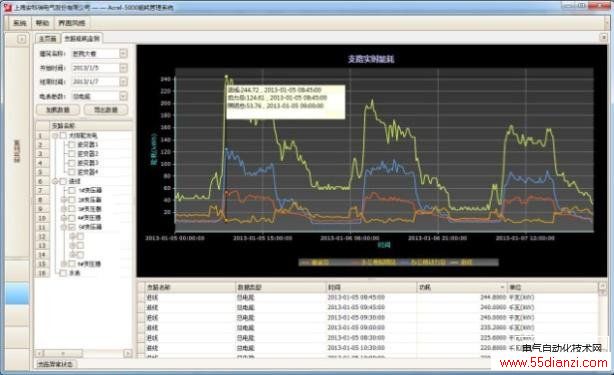The height and width of the screenshot is (375, 614).
Task: Click the 加载数据 button
Action: [58, 110]
